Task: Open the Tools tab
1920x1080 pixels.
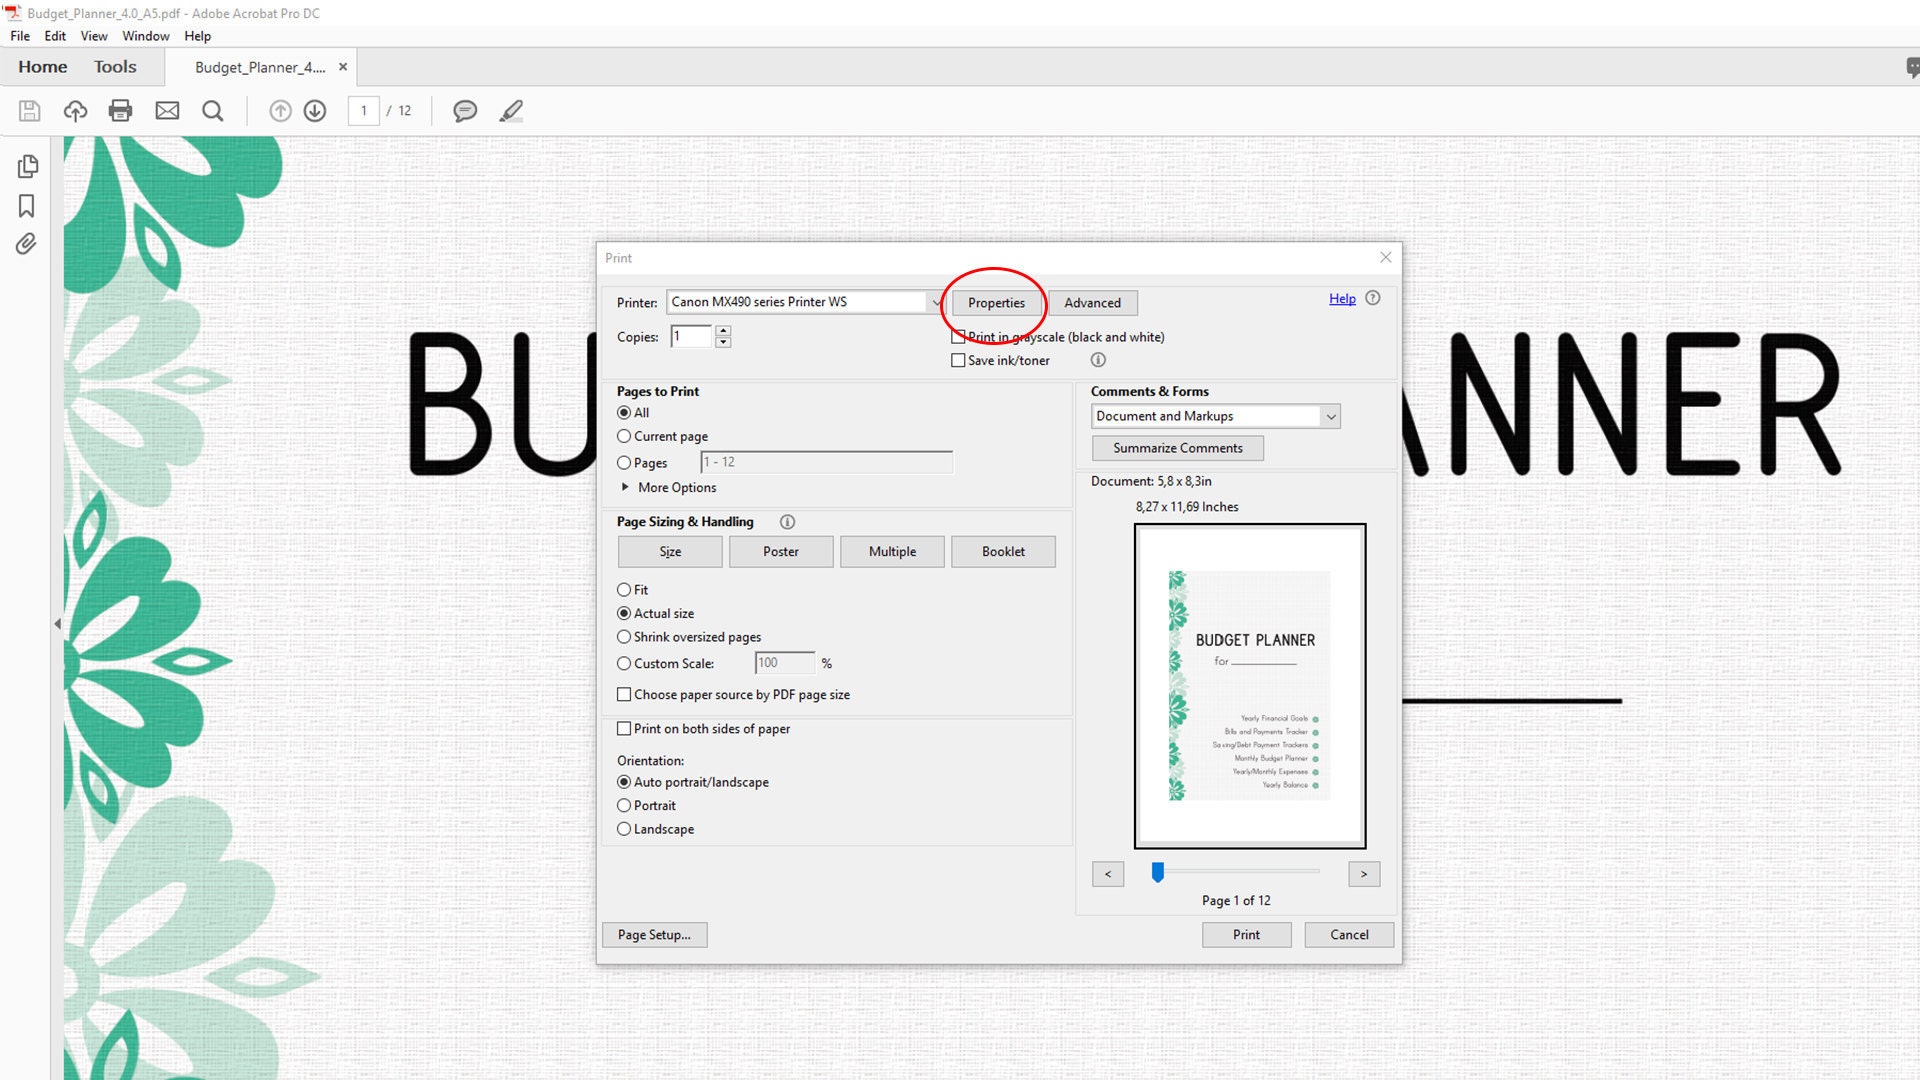Action: tap(115, 66)
